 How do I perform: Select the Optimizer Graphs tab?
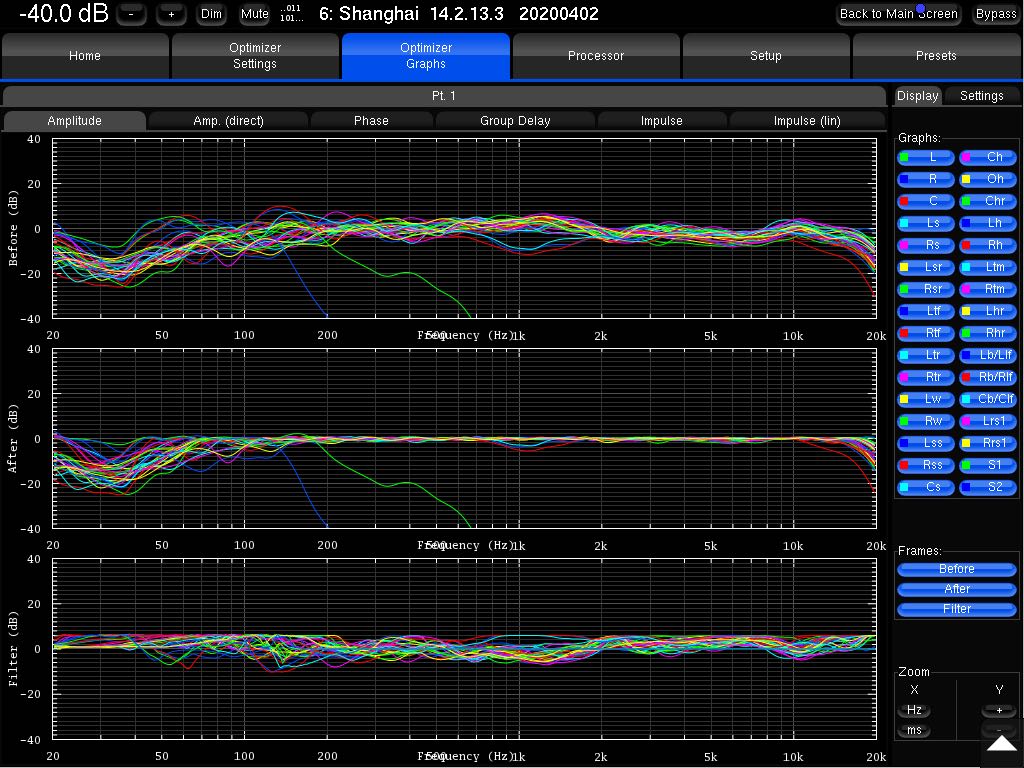coord(426,56)
